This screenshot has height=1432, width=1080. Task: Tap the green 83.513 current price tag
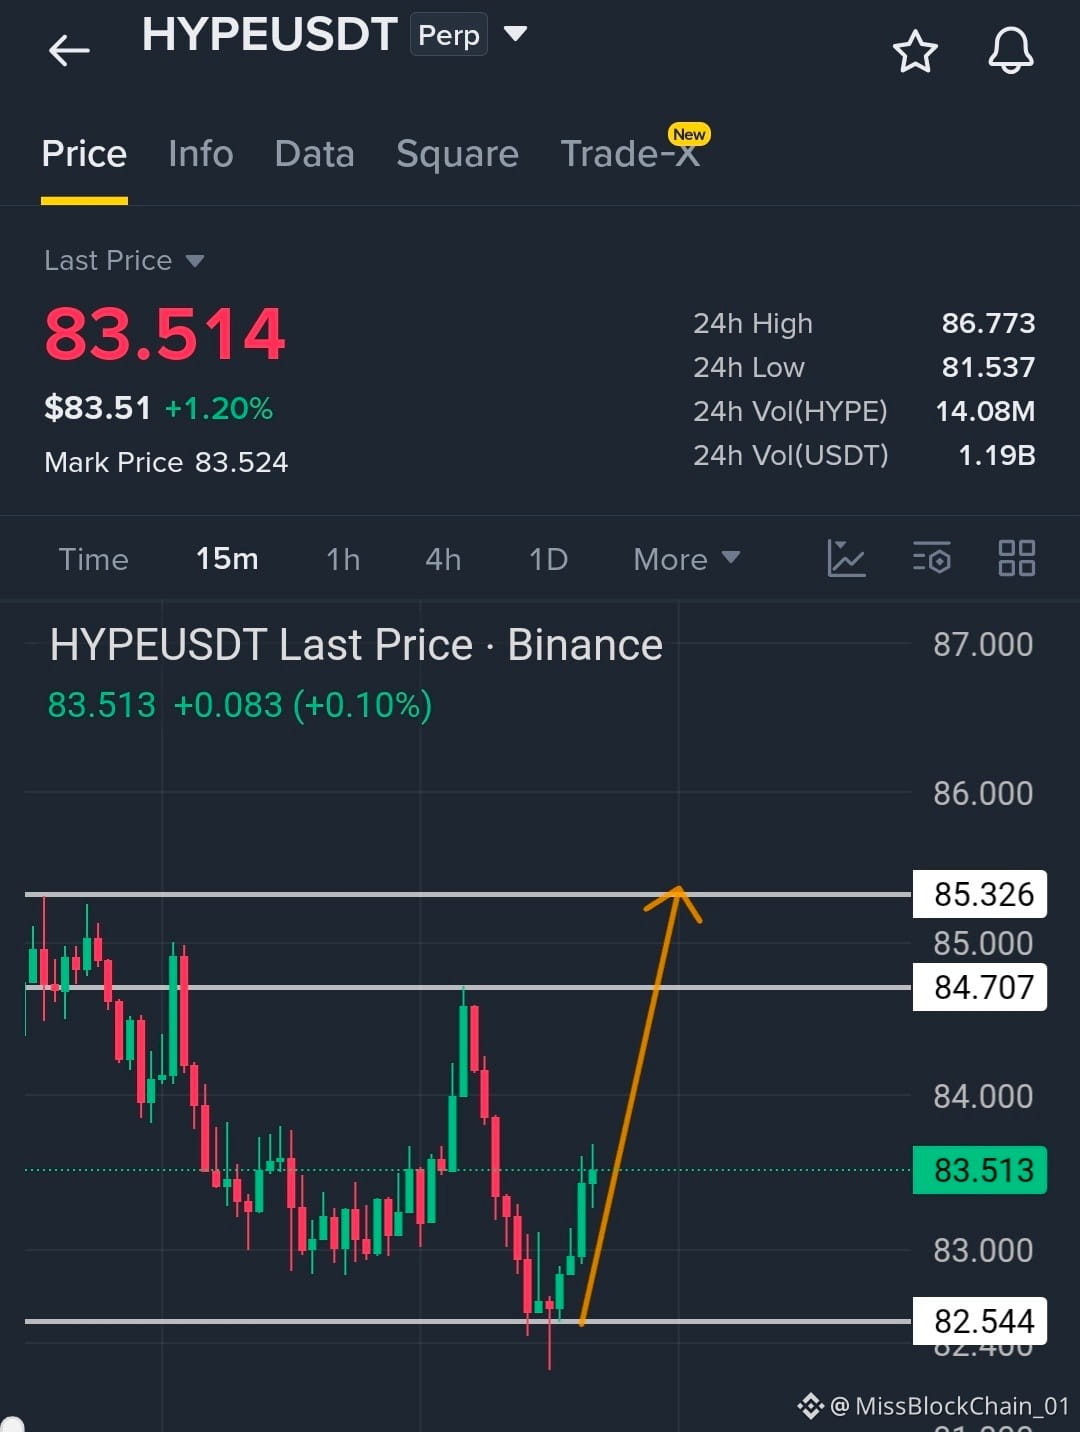pos(980,1170)
